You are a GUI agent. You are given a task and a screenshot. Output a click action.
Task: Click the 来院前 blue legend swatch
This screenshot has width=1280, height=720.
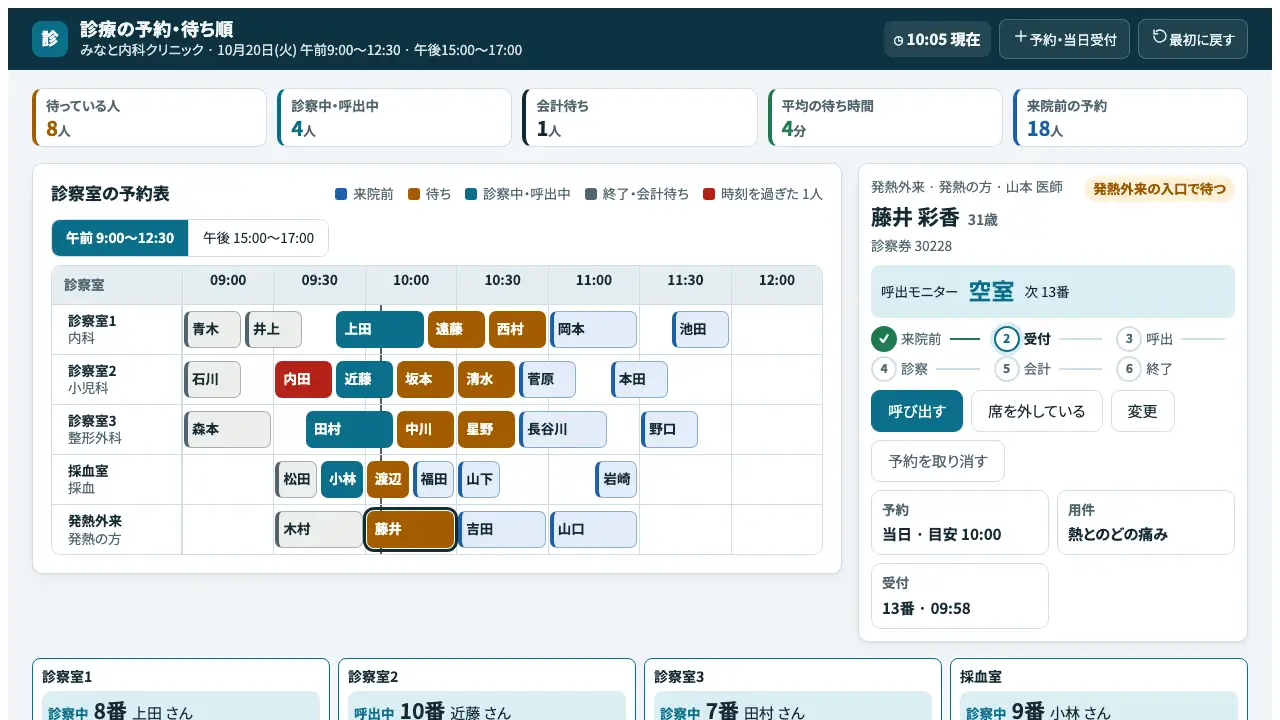pos(341,194)
